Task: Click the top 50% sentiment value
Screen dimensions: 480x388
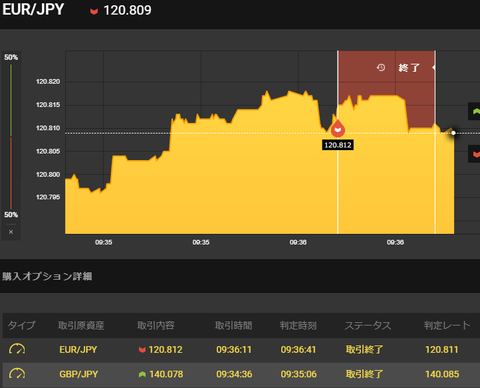Action: click(x=11, y=57)
